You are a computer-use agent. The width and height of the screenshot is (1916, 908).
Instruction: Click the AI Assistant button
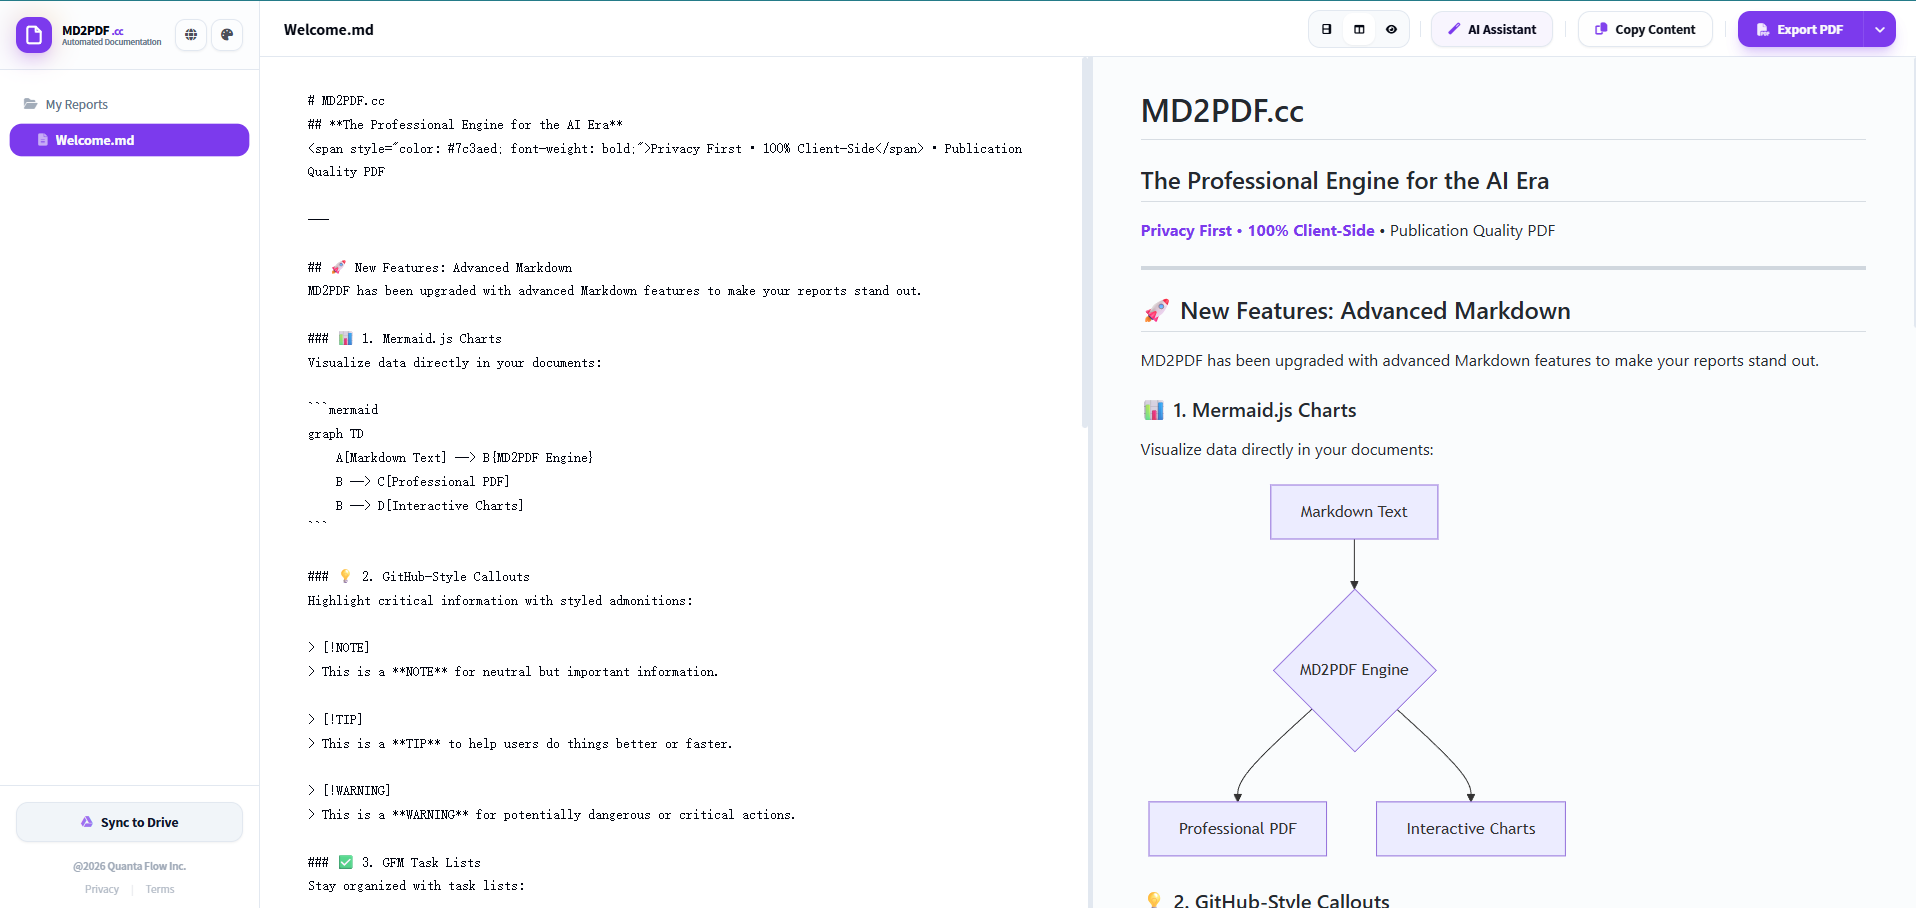click(x=1491, y=29)
